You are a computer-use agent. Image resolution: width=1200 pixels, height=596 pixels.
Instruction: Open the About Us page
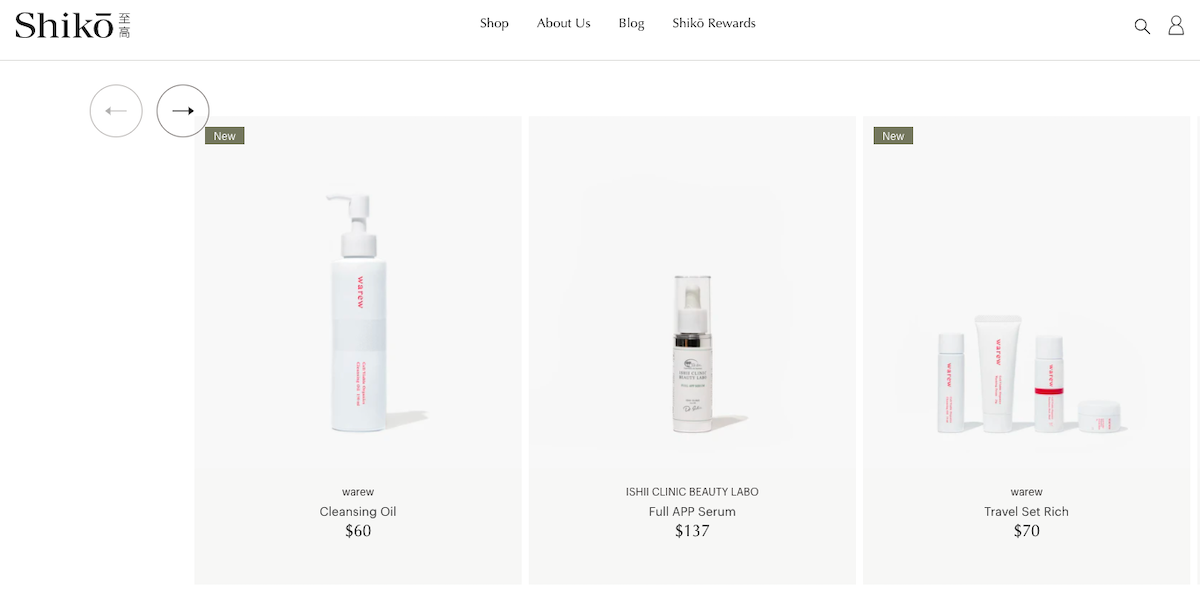563,23
